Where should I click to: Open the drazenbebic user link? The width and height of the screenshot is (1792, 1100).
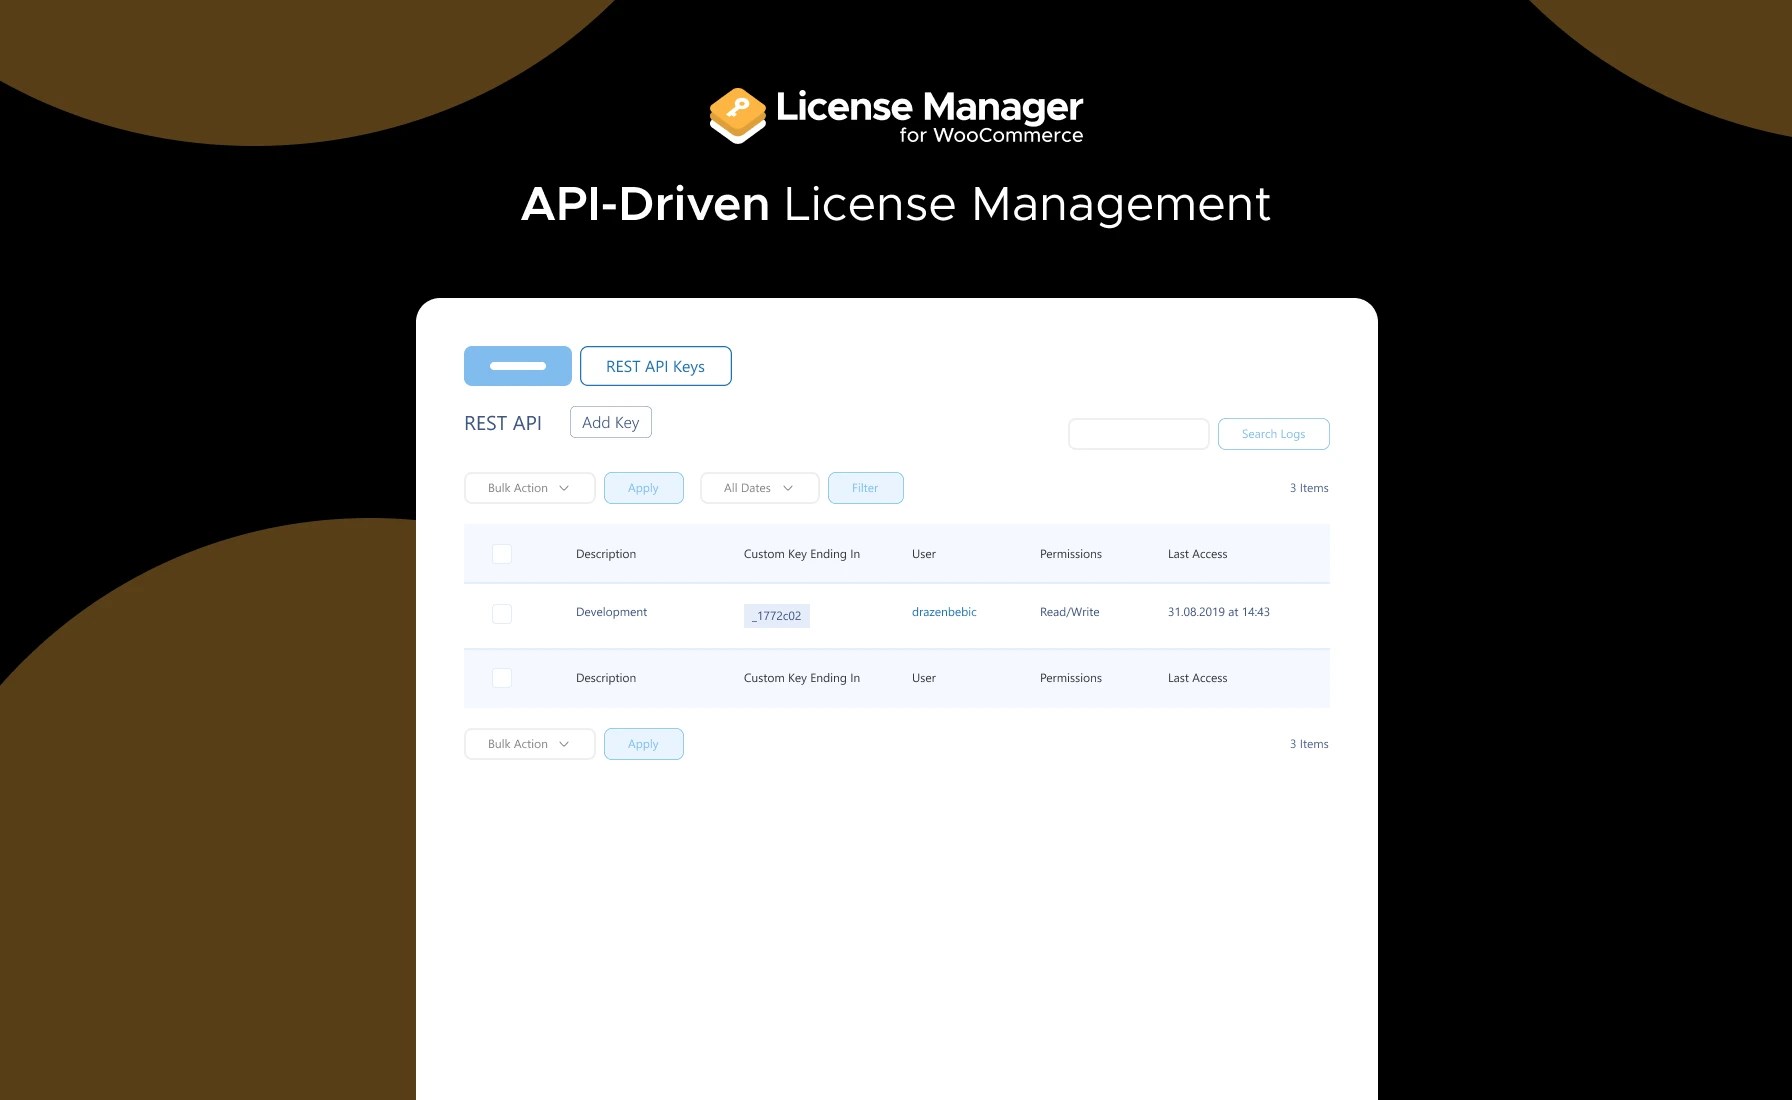click(x=943, y=611)
